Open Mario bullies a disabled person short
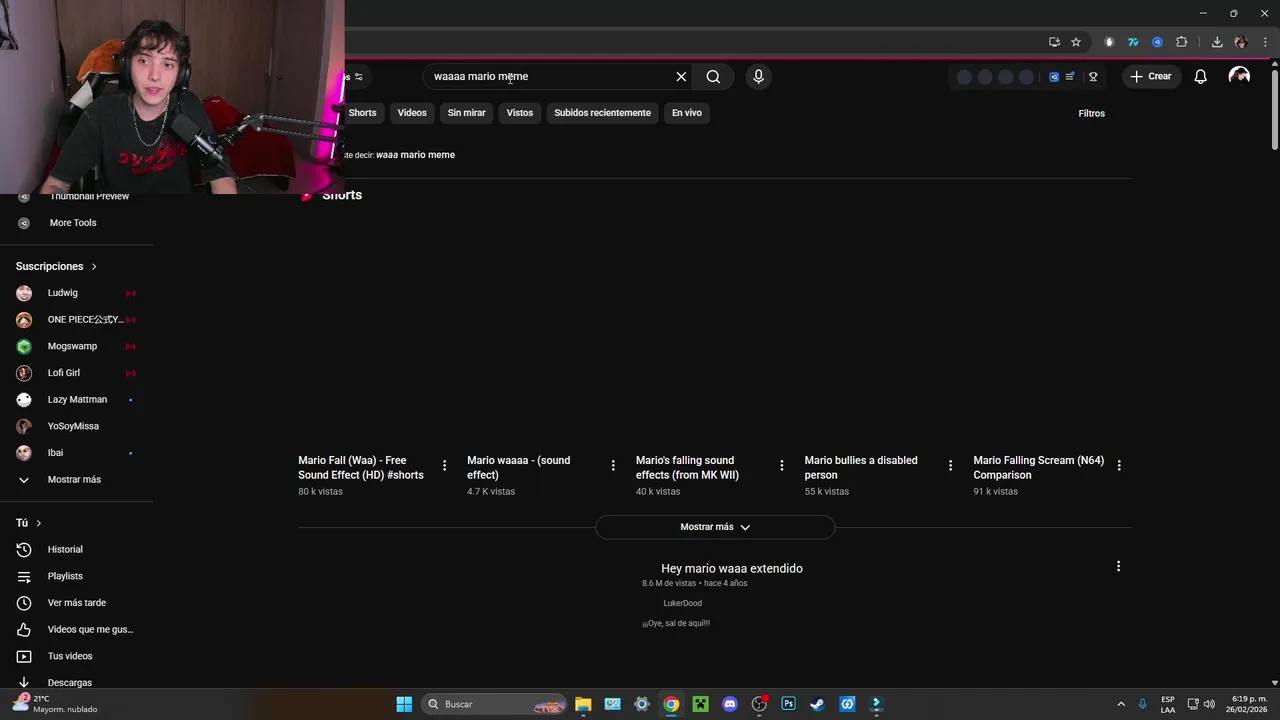This screenshot has width=1280, height=720. [861, 467]
